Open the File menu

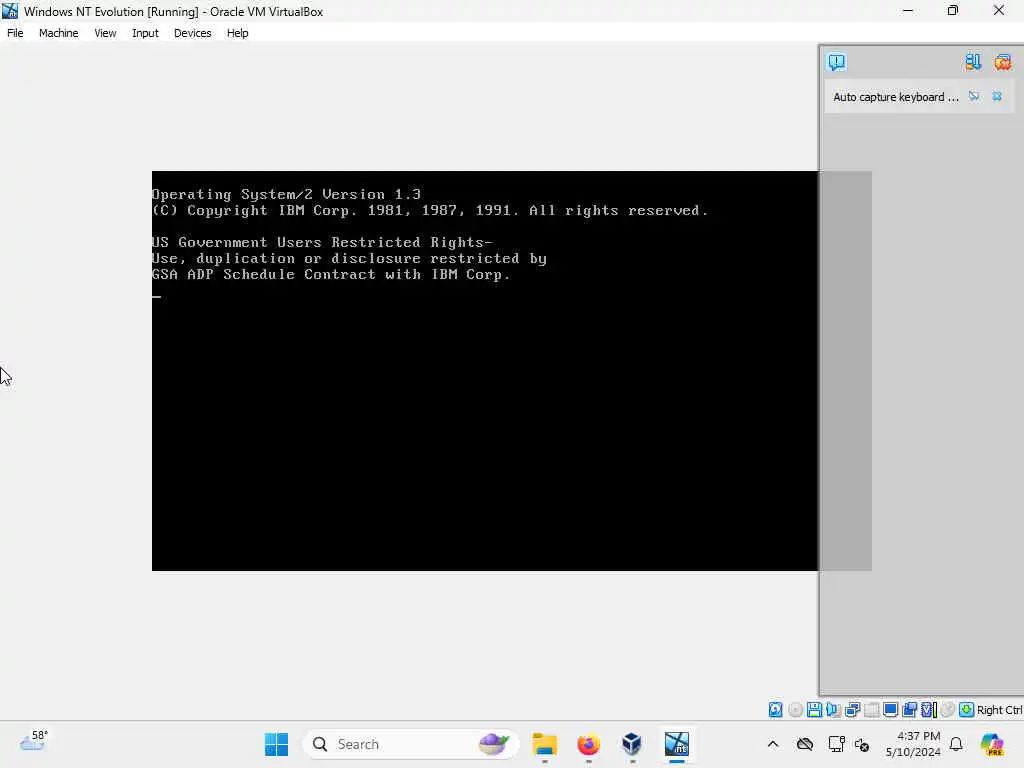tap(15, 33)
